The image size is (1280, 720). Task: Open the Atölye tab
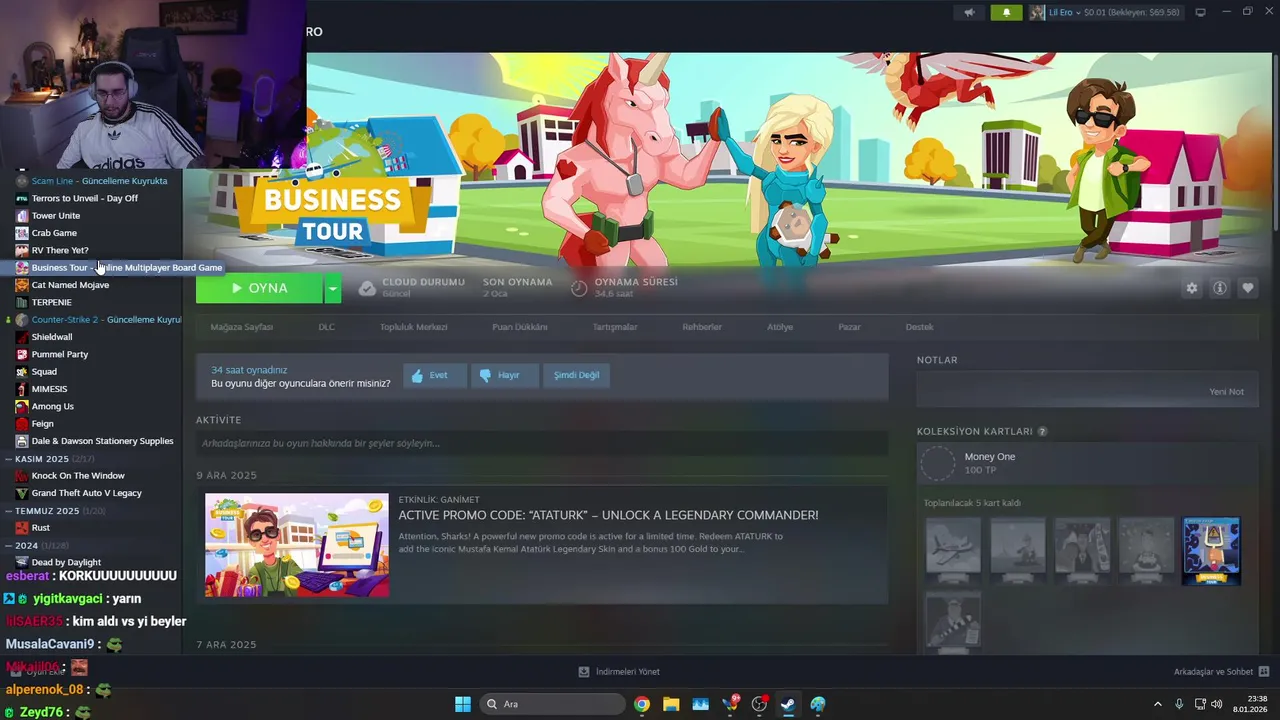[x=780, y=327]
